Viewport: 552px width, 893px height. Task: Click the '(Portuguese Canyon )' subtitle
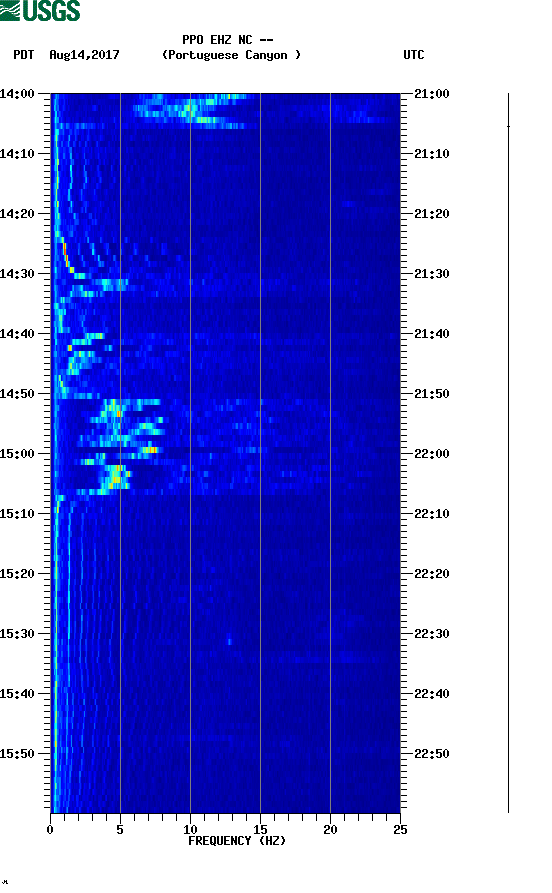231,55
